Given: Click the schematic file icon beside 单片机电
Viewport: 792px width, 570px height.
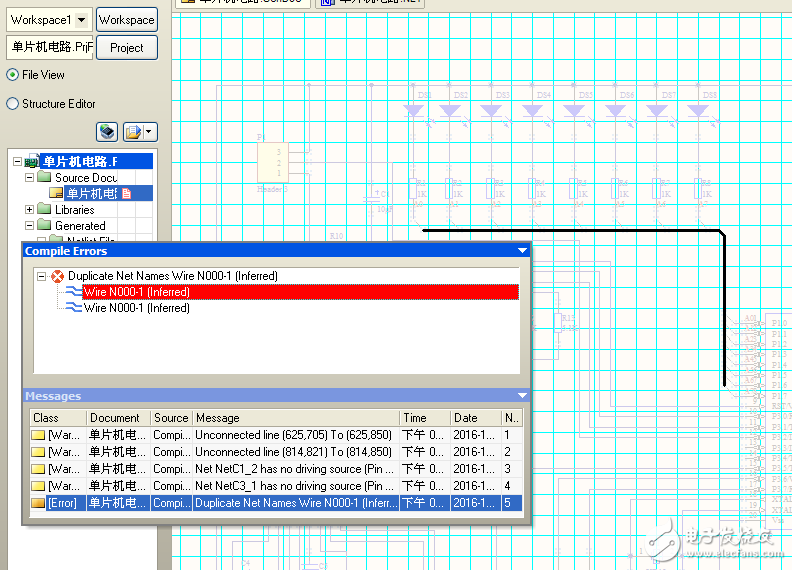Looking at the screenshot, I should [x=56, y=194].
